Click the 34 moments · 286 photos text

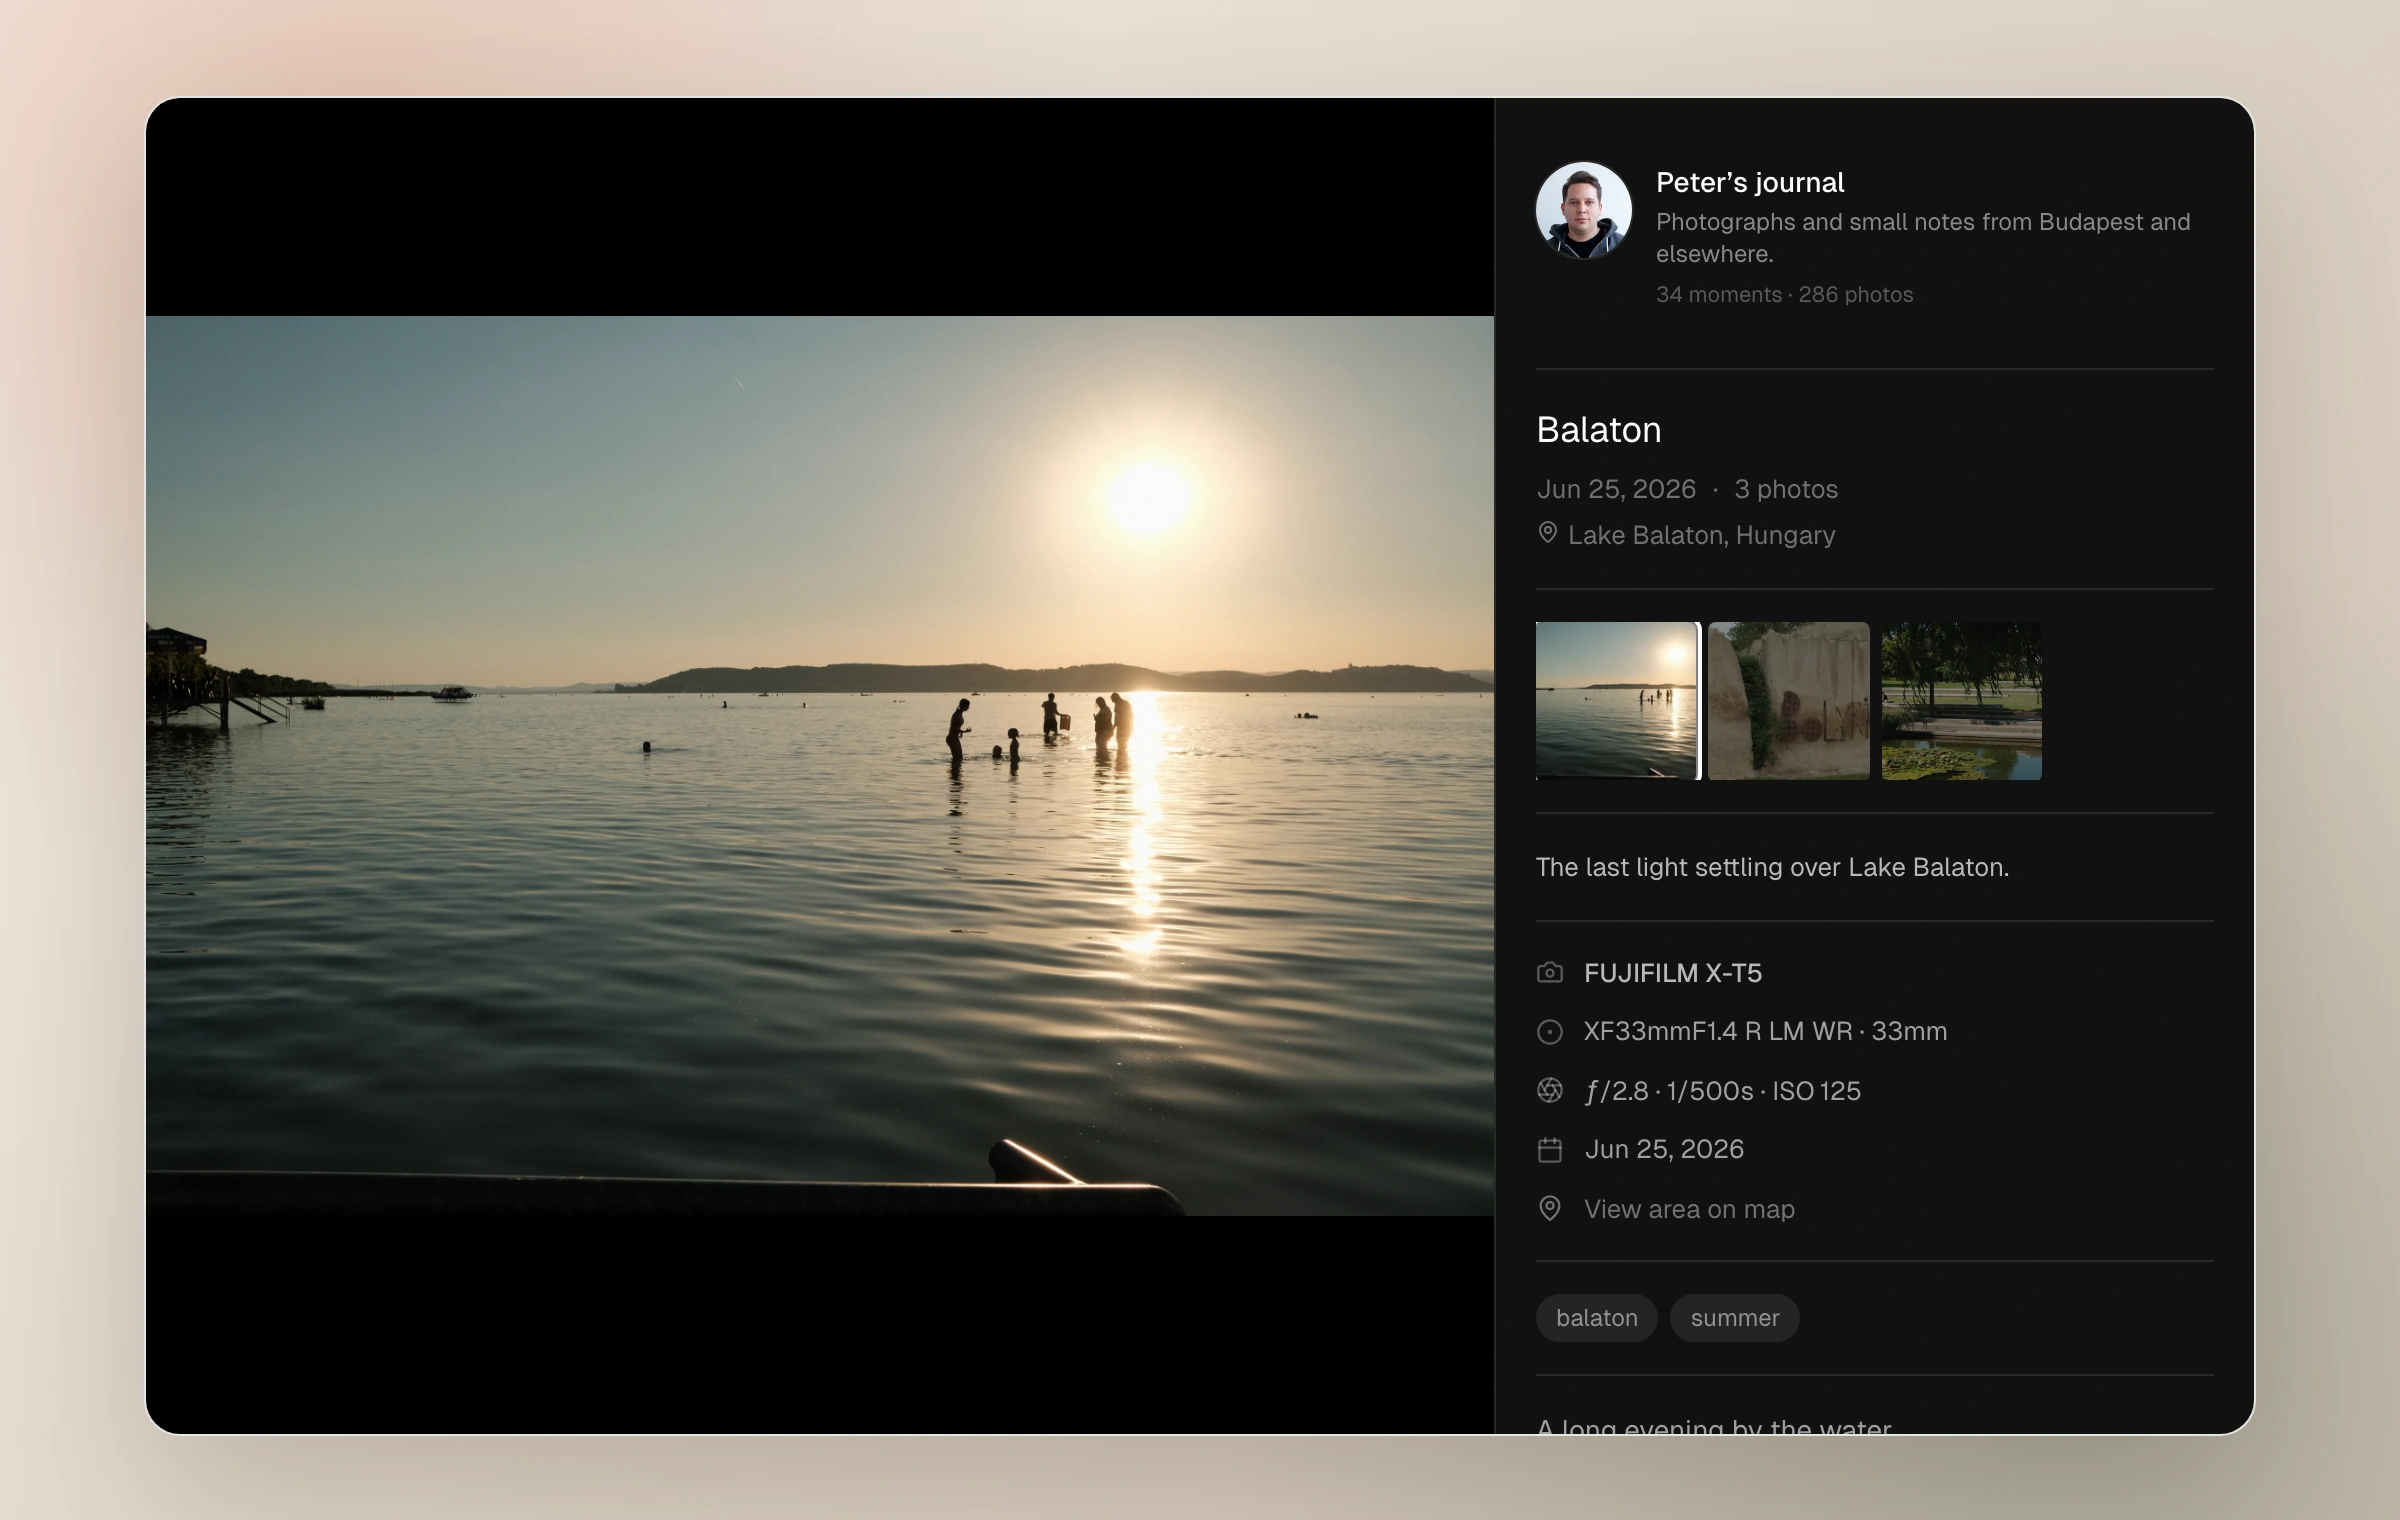click(1784, 294)
